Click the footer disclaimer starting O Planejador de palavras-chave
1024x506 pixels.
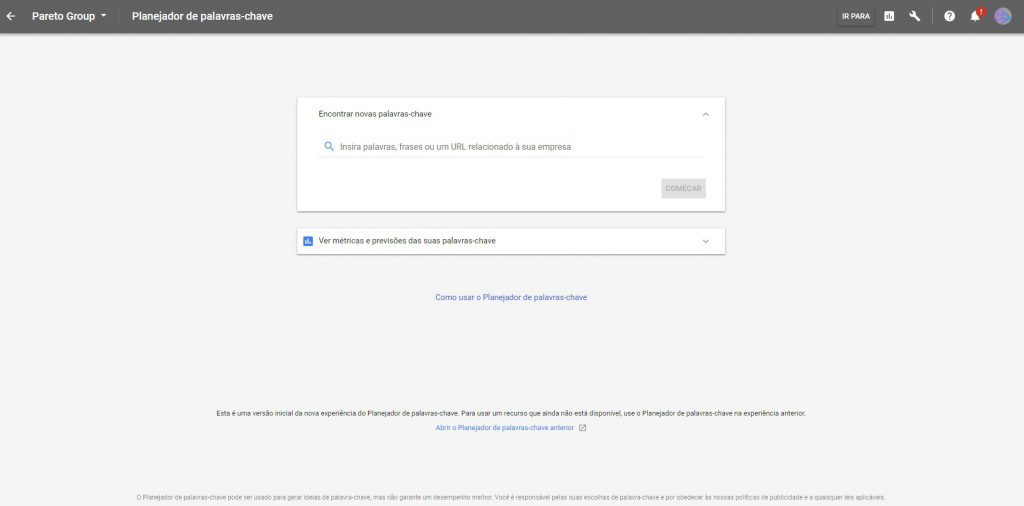click(511, 498)
